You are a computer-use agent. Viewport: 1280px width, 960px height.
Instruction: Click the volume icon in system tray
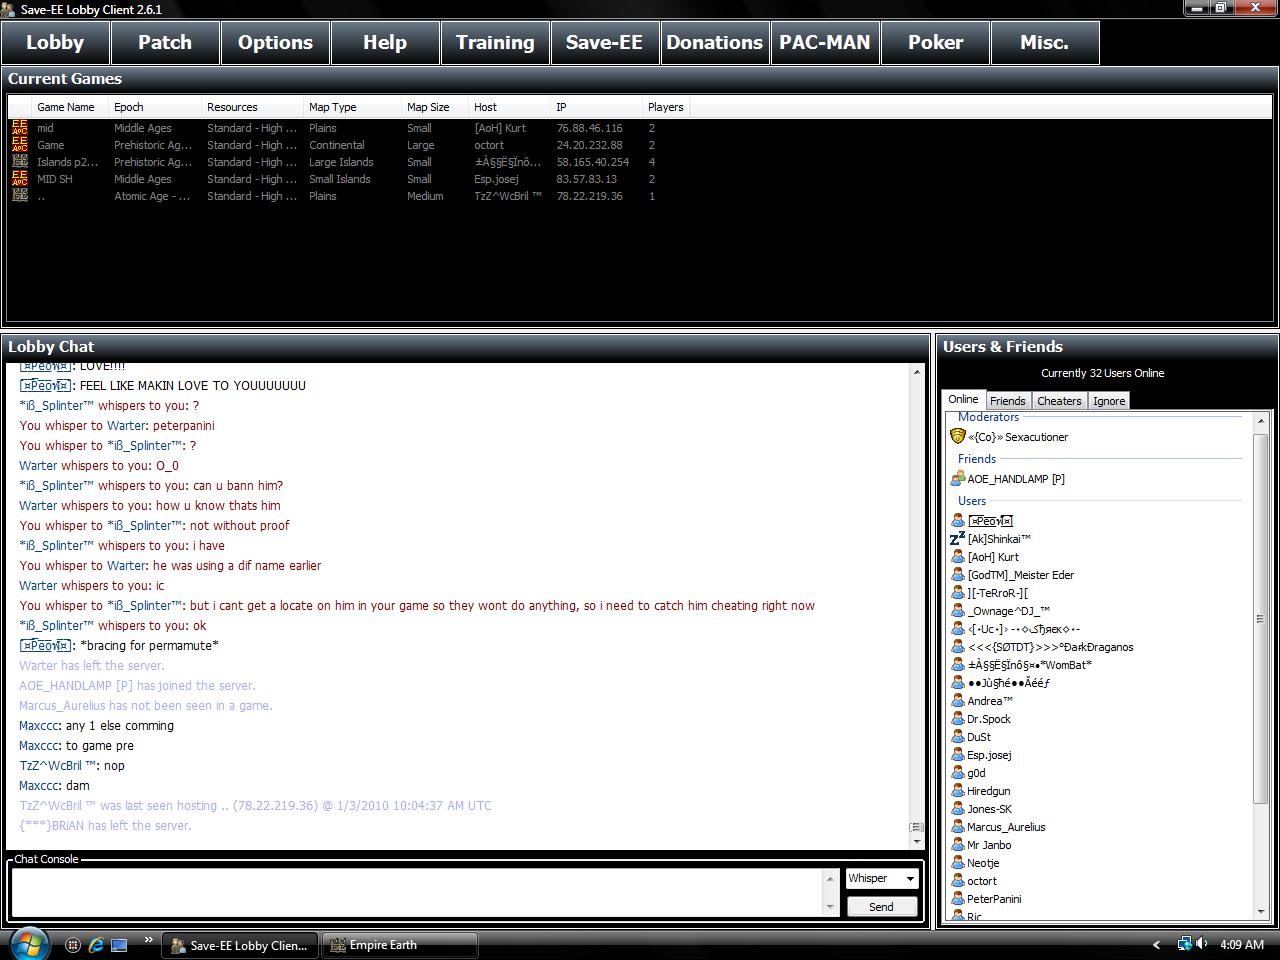(1201, 944)
